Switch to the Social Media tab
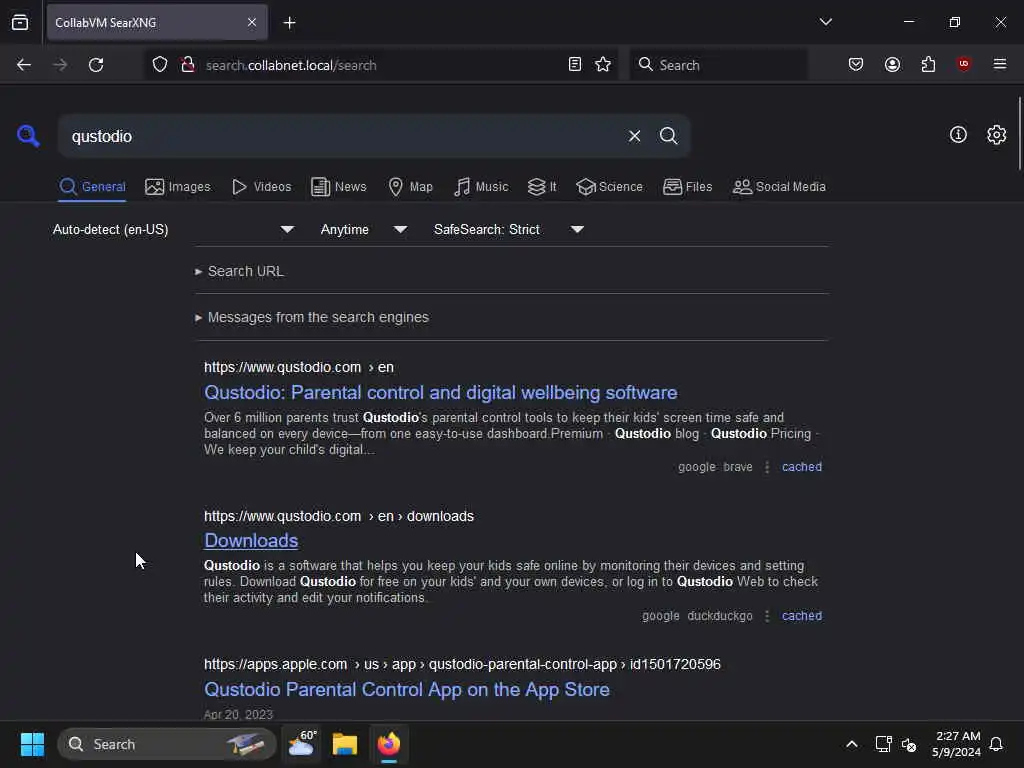 point(778,187)
